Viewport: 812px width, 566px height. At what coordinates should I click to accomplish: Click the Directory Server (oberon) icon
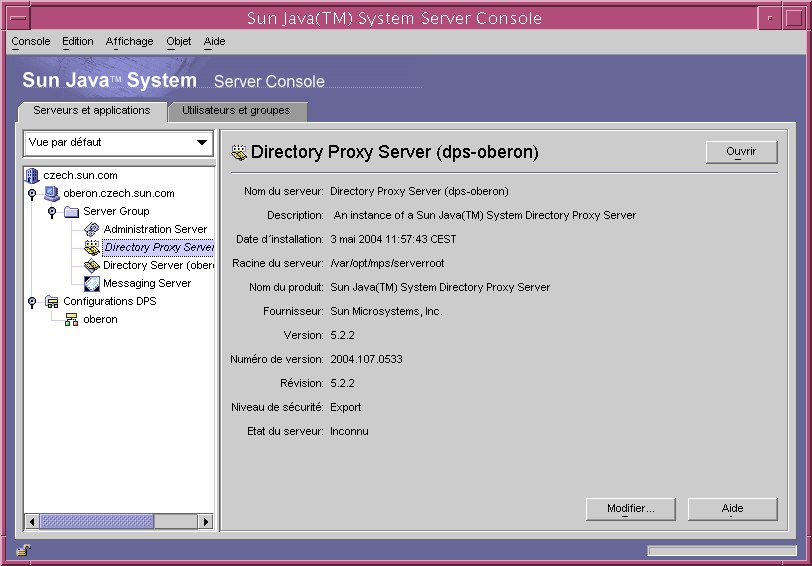(x=92, y=266)
